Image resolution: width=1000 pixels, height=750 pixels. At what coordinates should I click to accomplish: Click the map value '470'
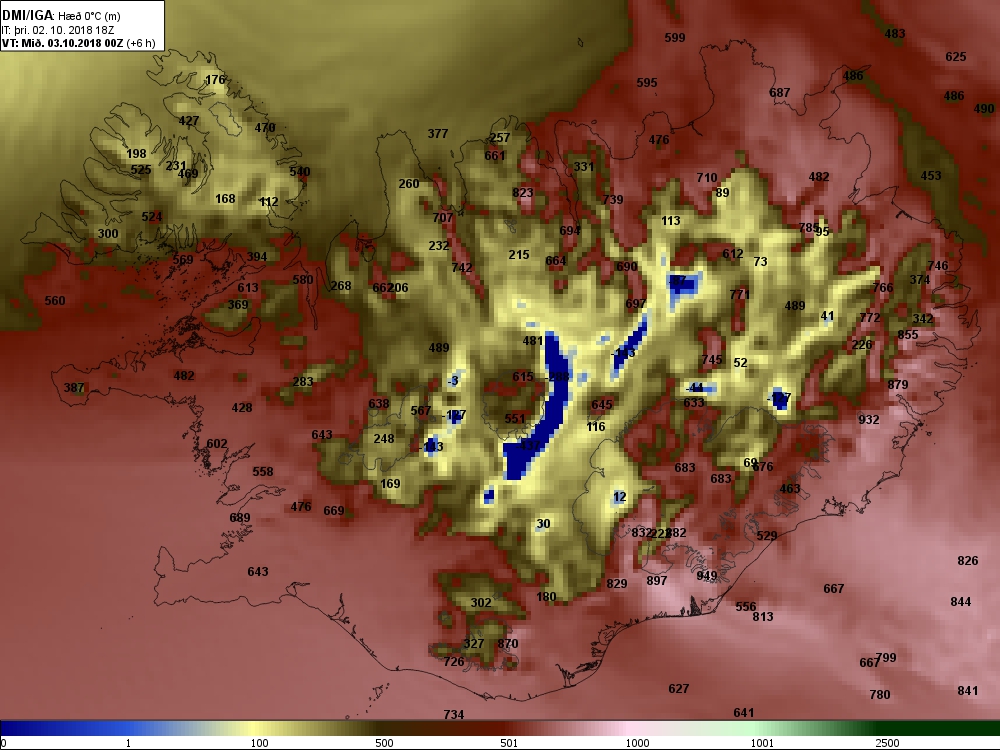tap(265, 128)
